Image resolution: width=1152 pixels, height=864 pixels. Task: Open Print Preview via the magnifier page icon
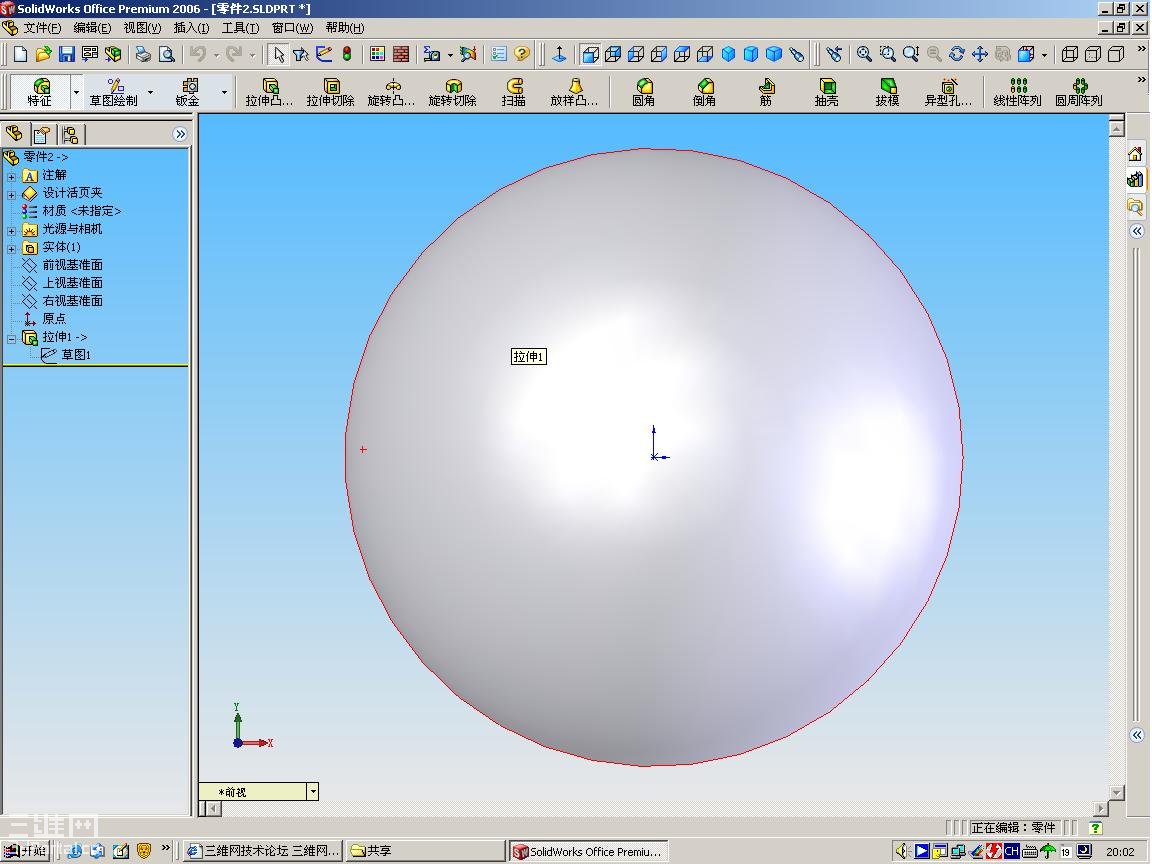tap(167, 54)
